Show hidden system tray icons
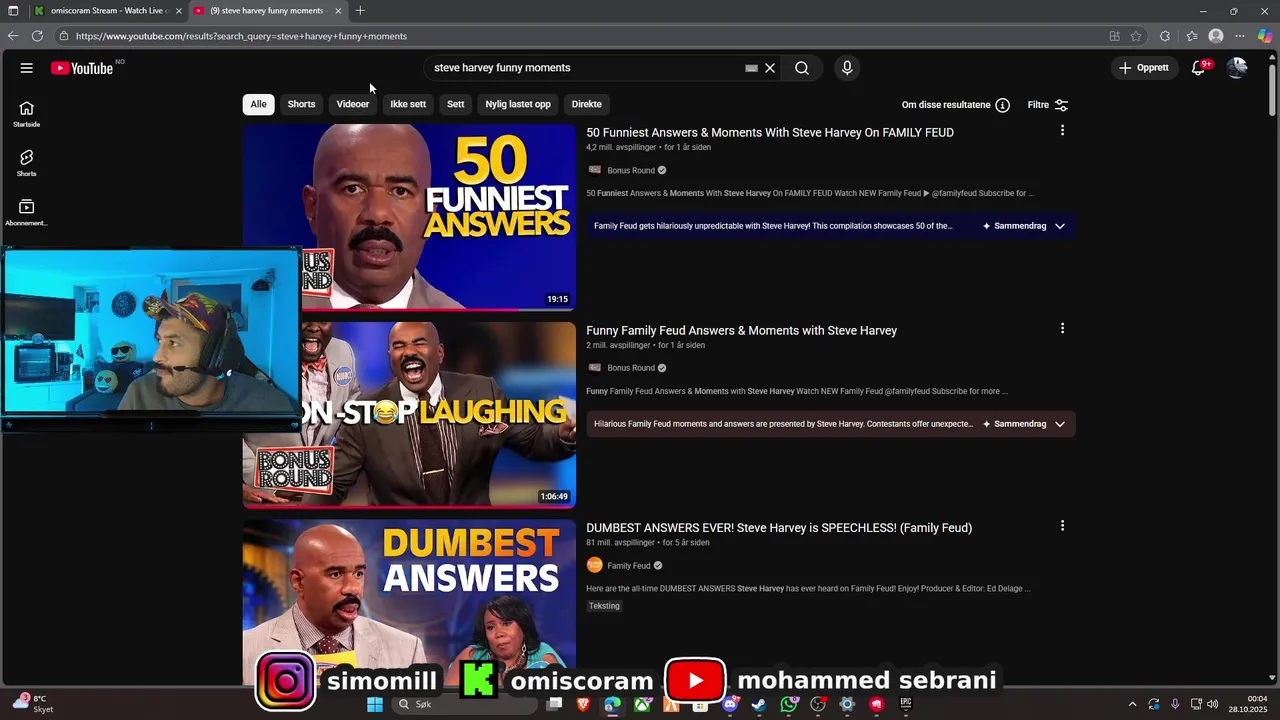The height and width of the screenshot is (720, 1280). [1132, 704]
